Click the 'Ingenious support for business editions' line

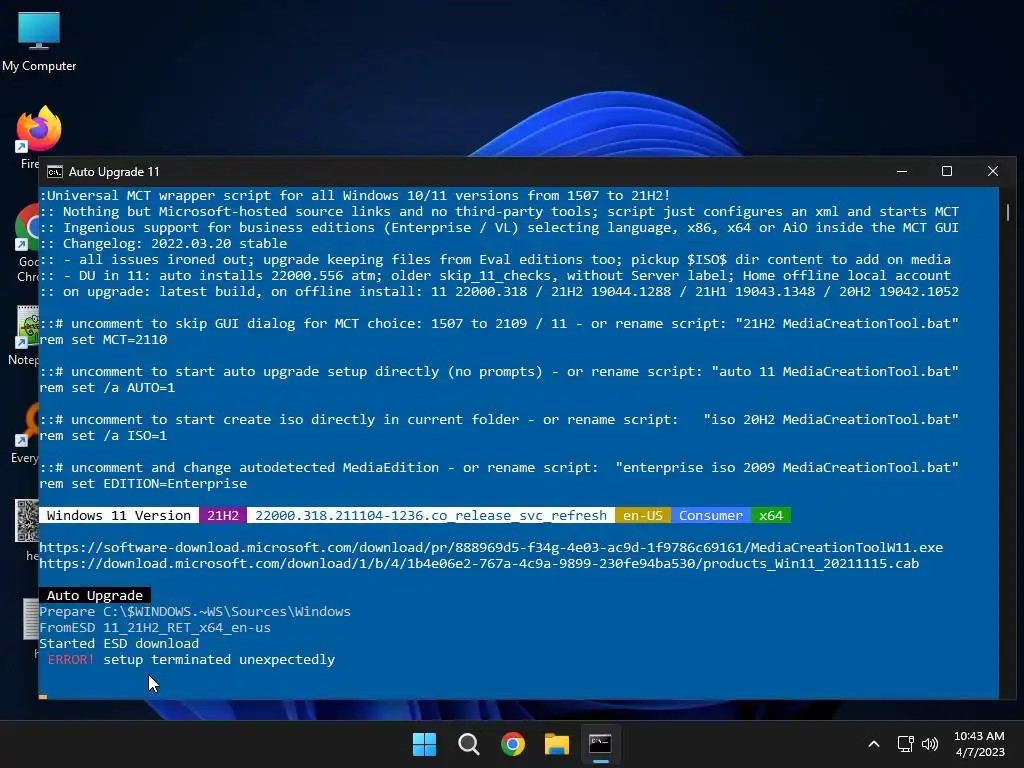(499, 227)
